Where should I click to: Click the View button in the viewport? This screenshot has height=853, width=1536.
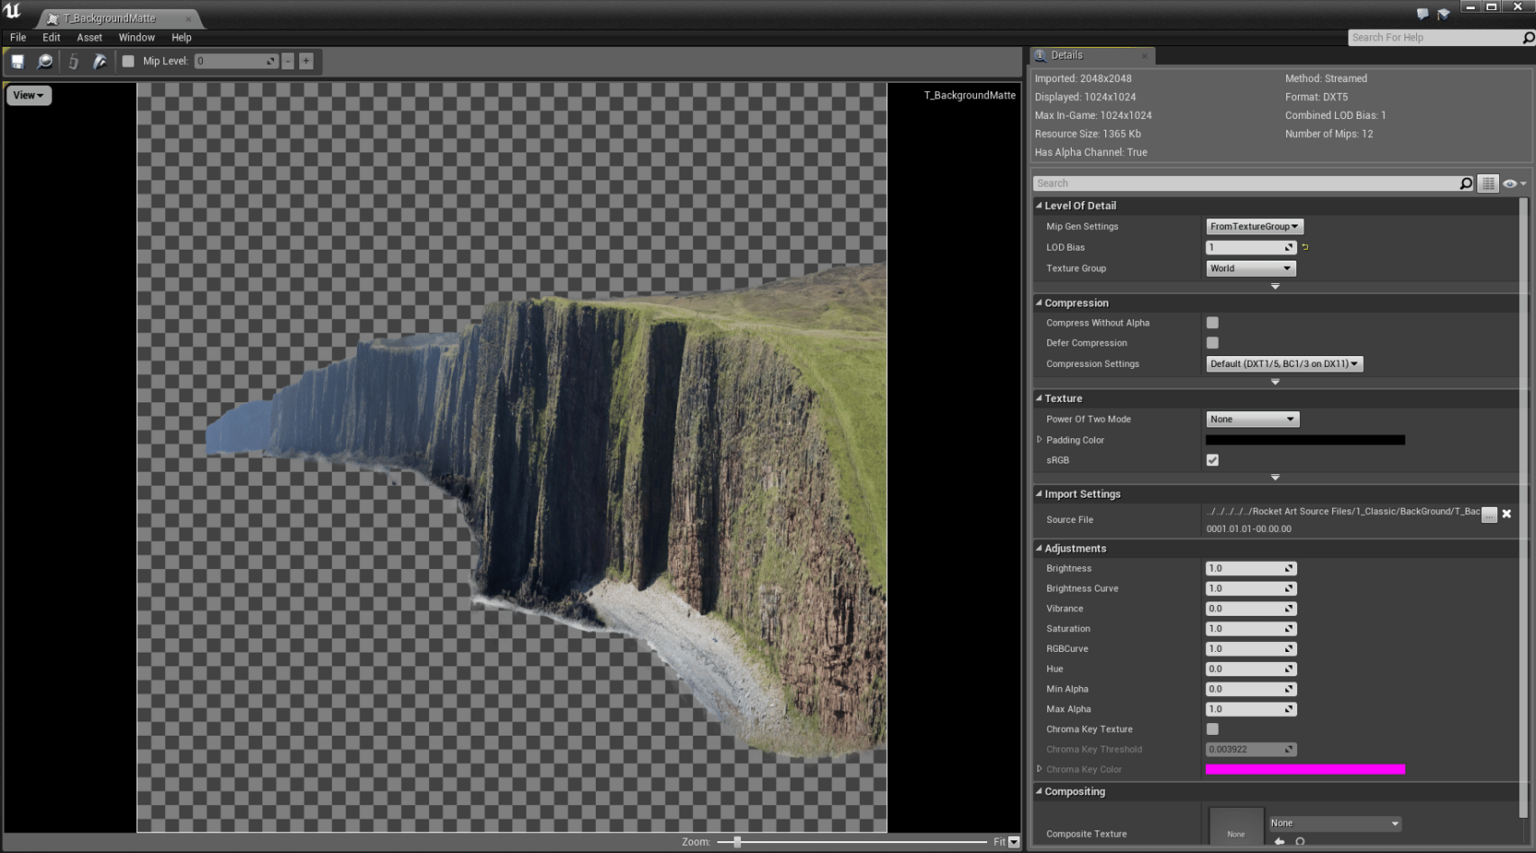pos(28,95)
